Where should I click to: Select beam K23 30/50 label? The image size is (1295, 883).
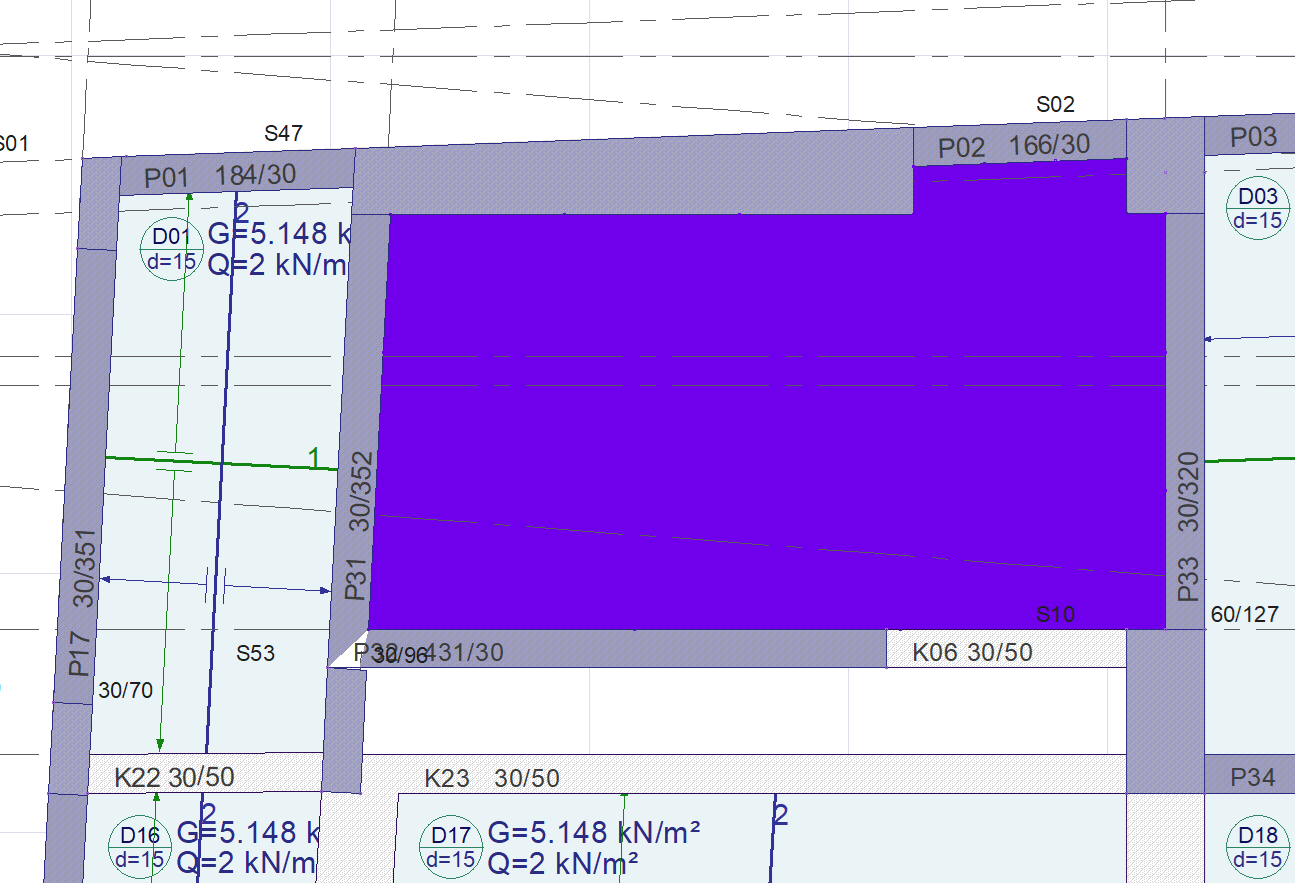[492, 778]
